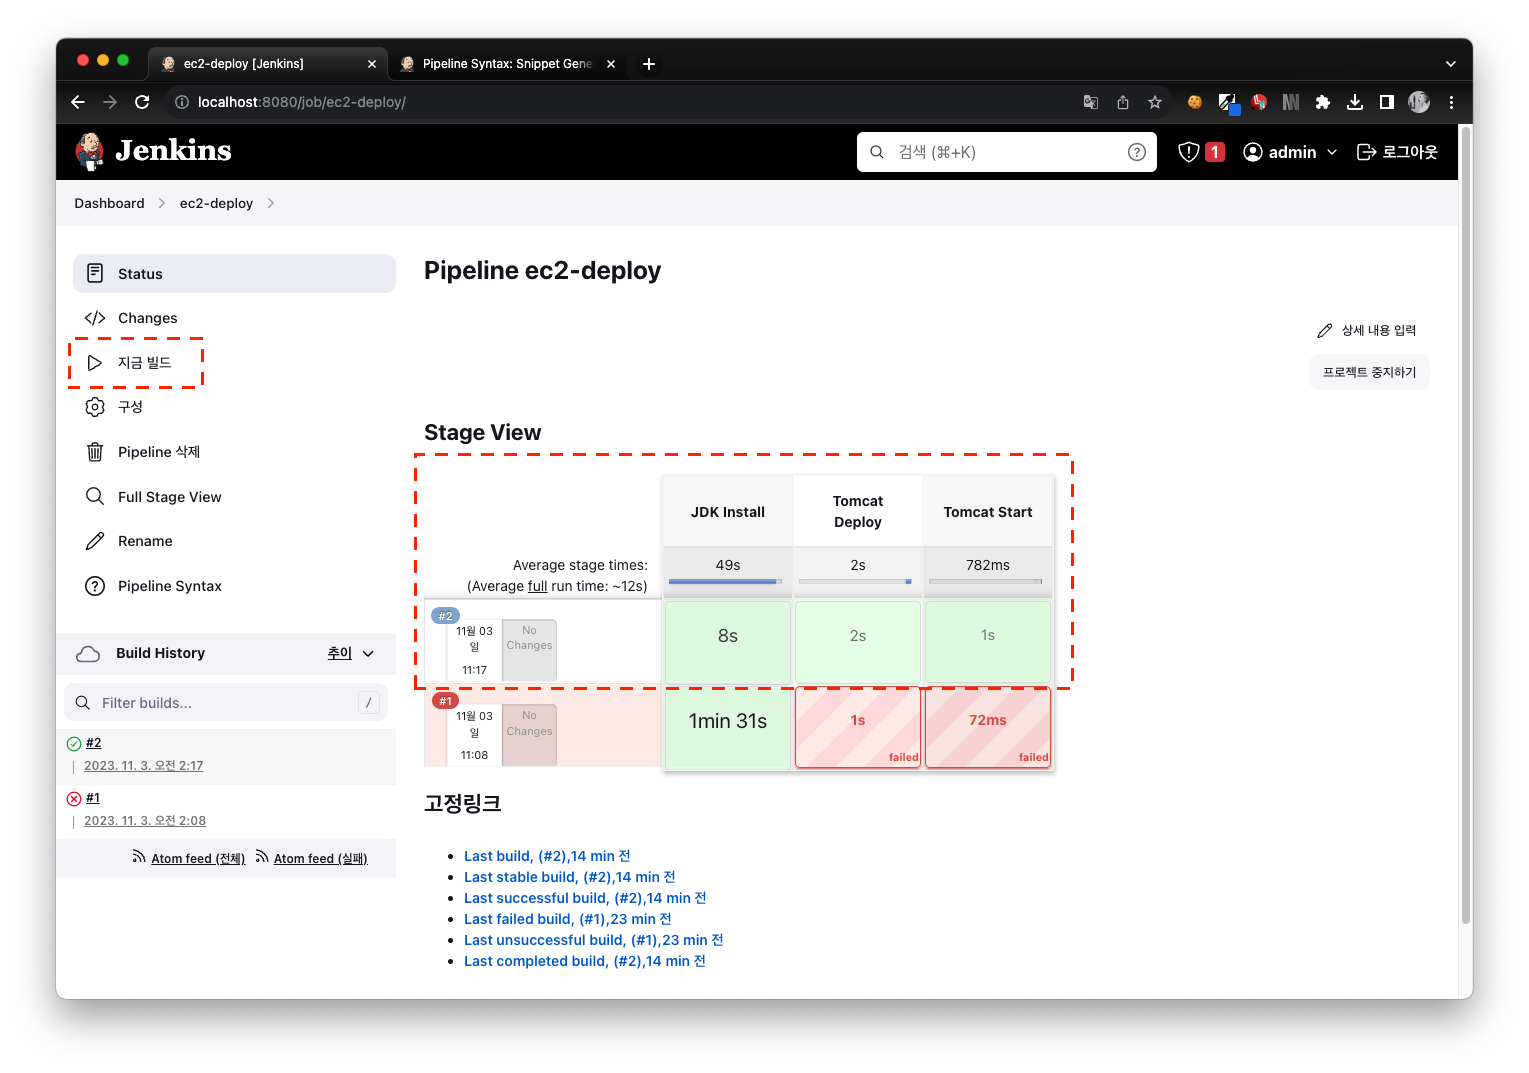Image resolution: width=1529 pixels, height=1073 pixels.
Task: Click the green success icon of build #2
Action: (x=74, y=743)
